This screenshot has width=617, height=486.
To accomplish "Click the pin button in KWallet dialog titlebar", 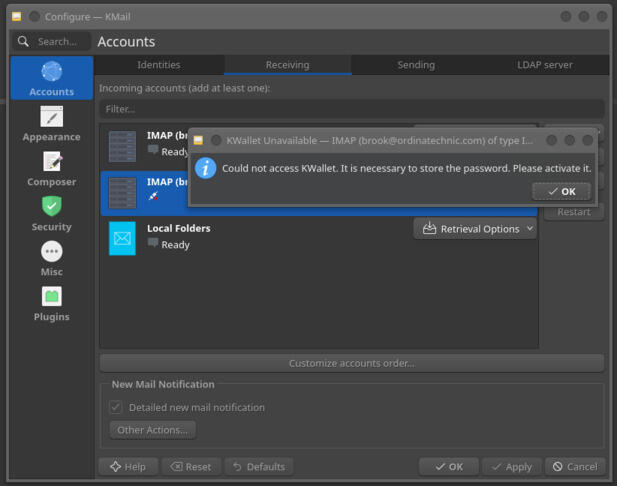I will tap(216, 140).
